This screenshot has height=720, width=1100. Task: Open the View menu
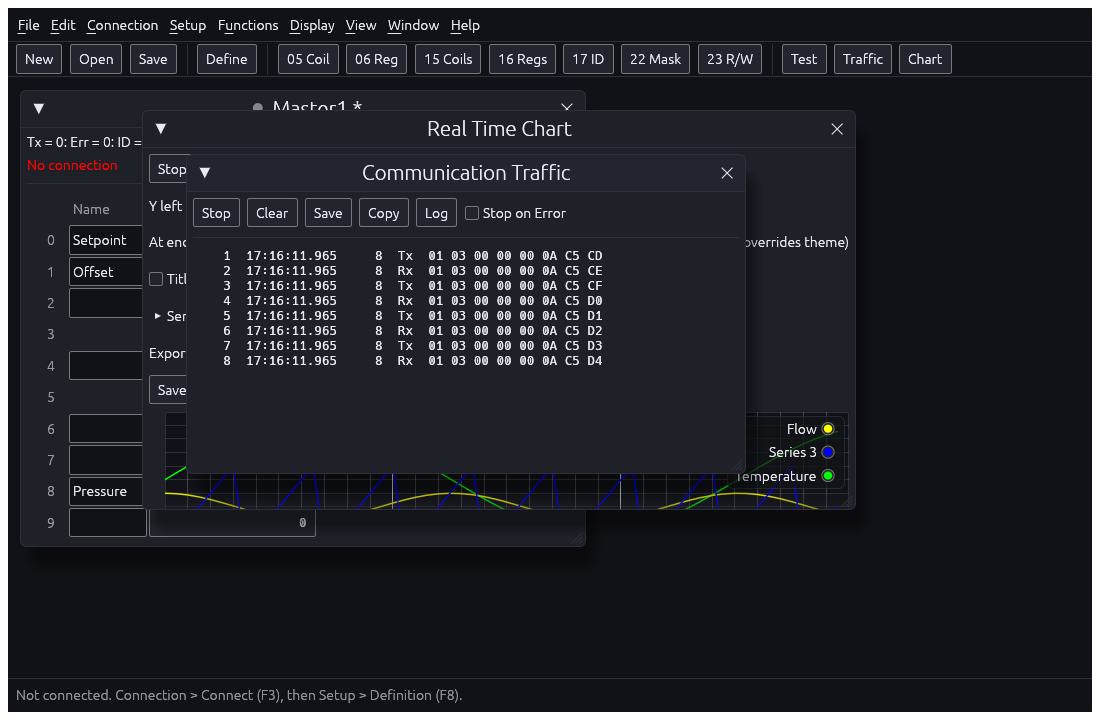click(361, 25)
